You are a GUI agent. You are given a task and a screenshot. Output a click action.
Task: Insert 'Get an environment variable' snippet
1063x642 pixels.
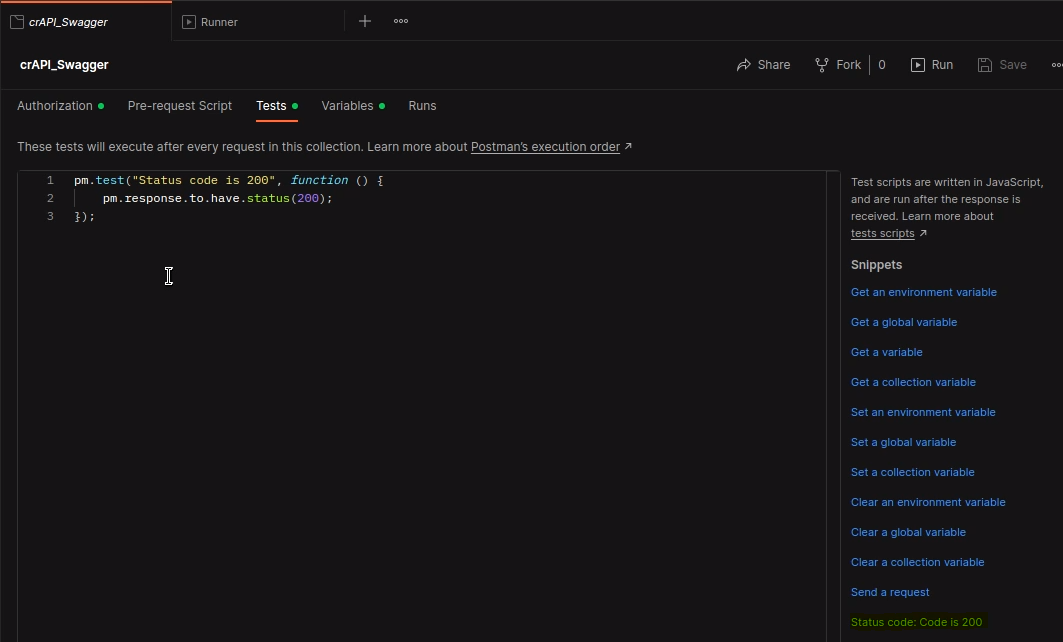pos(923,293)
